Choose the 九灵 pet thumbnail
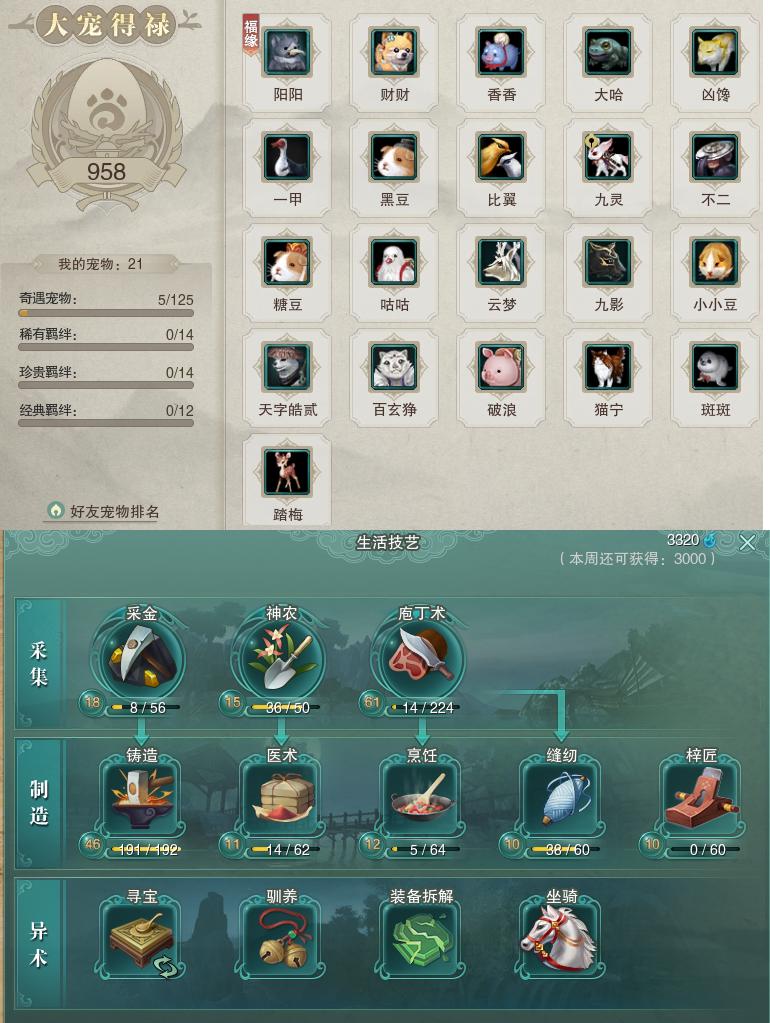770x1023 pixels. (x=608, y=157)
